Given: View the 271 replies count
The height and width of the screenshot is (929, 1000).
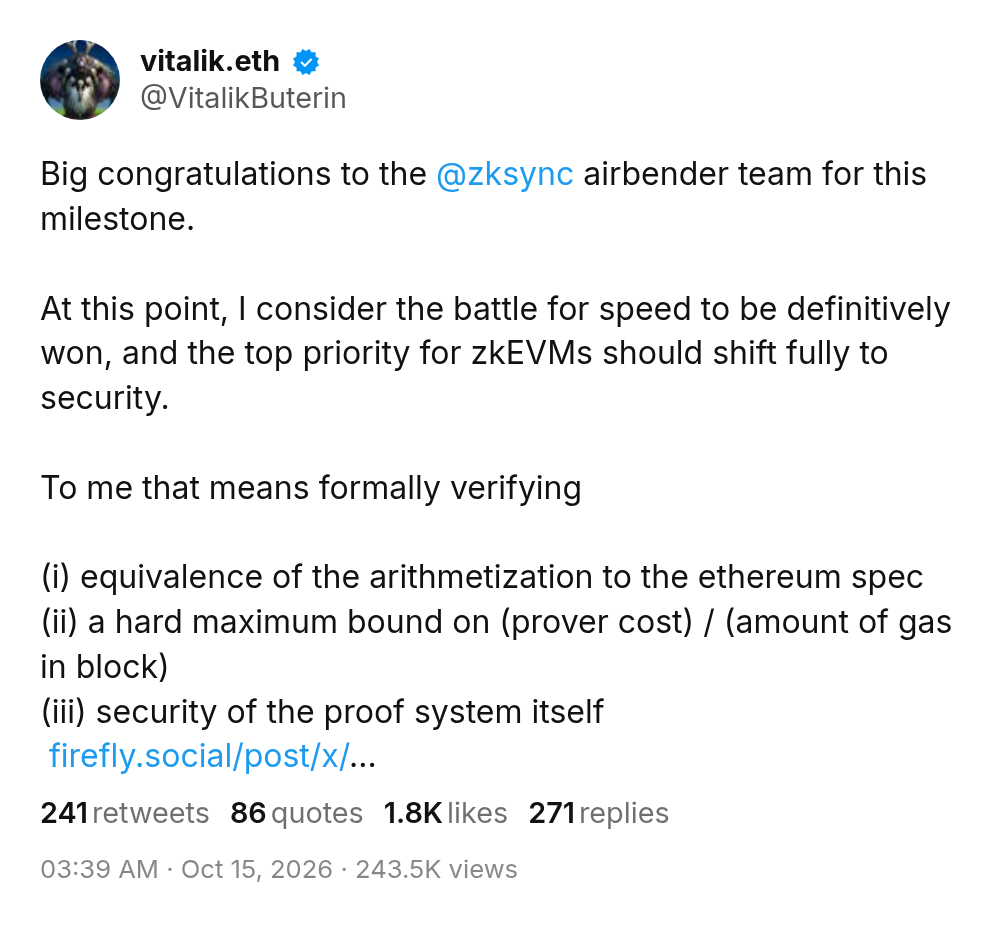Looking at the screenshot, I should coord(599,813).
